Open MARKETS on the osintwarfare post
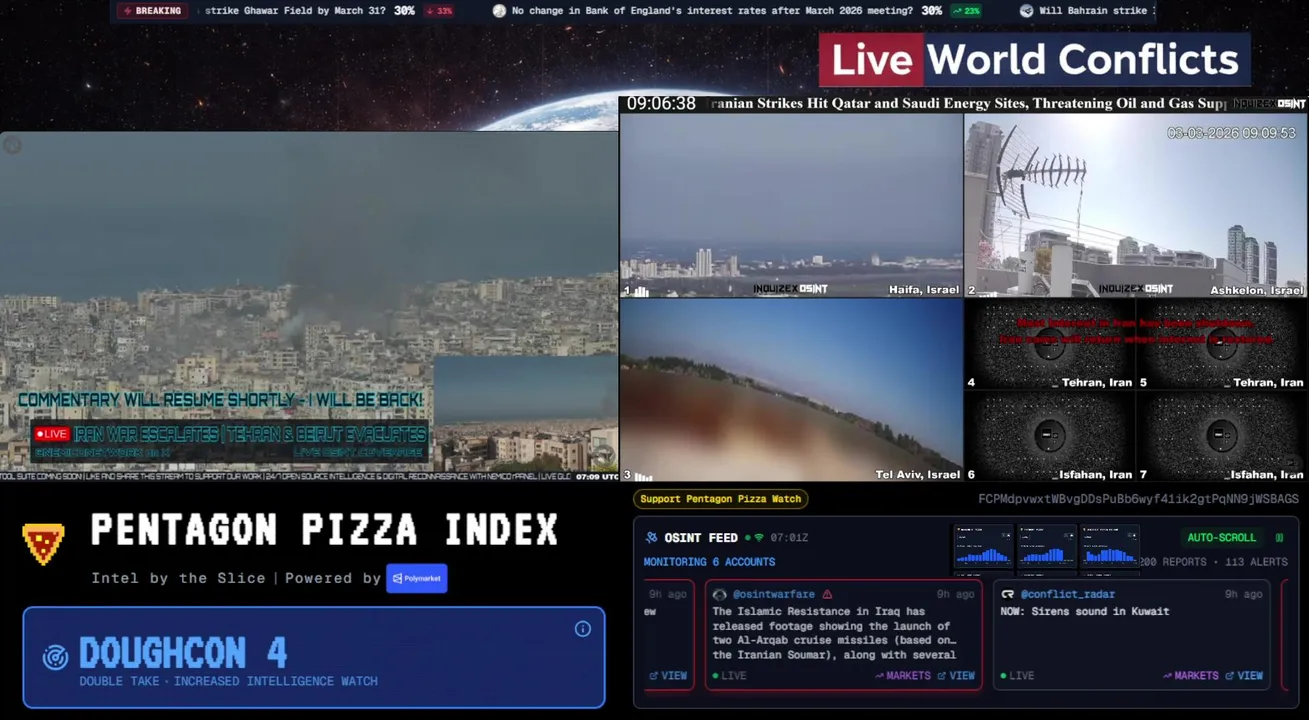 [x=903, y=676]
